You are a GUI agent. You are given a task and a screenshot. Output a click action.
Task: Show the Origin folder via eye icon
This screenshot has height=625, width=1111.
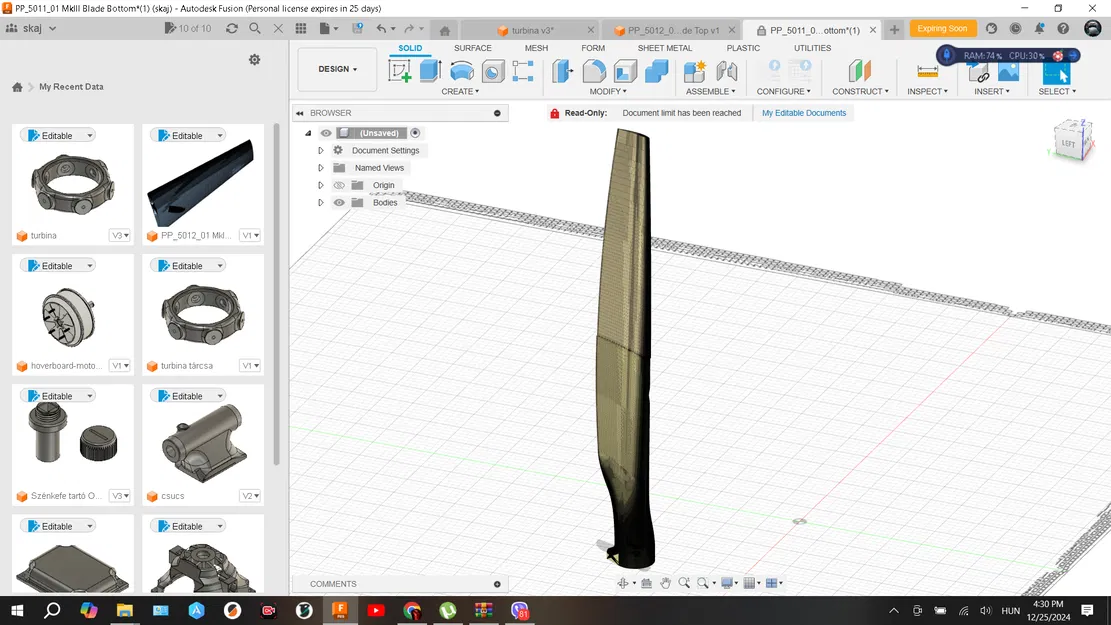click(x=339, y=185)
